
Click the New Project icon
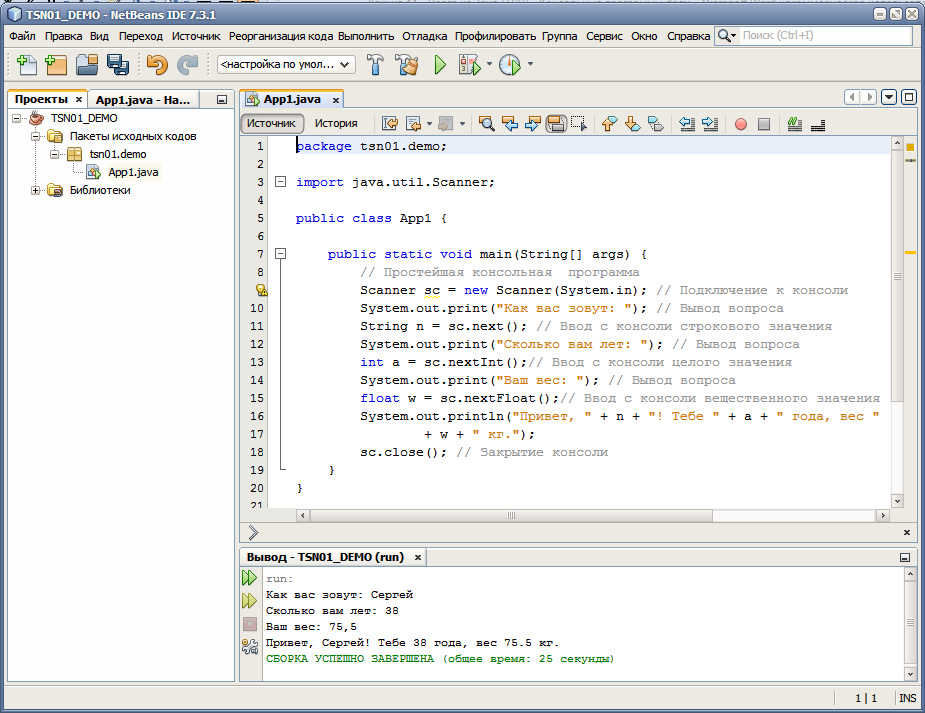pos(56,65)
